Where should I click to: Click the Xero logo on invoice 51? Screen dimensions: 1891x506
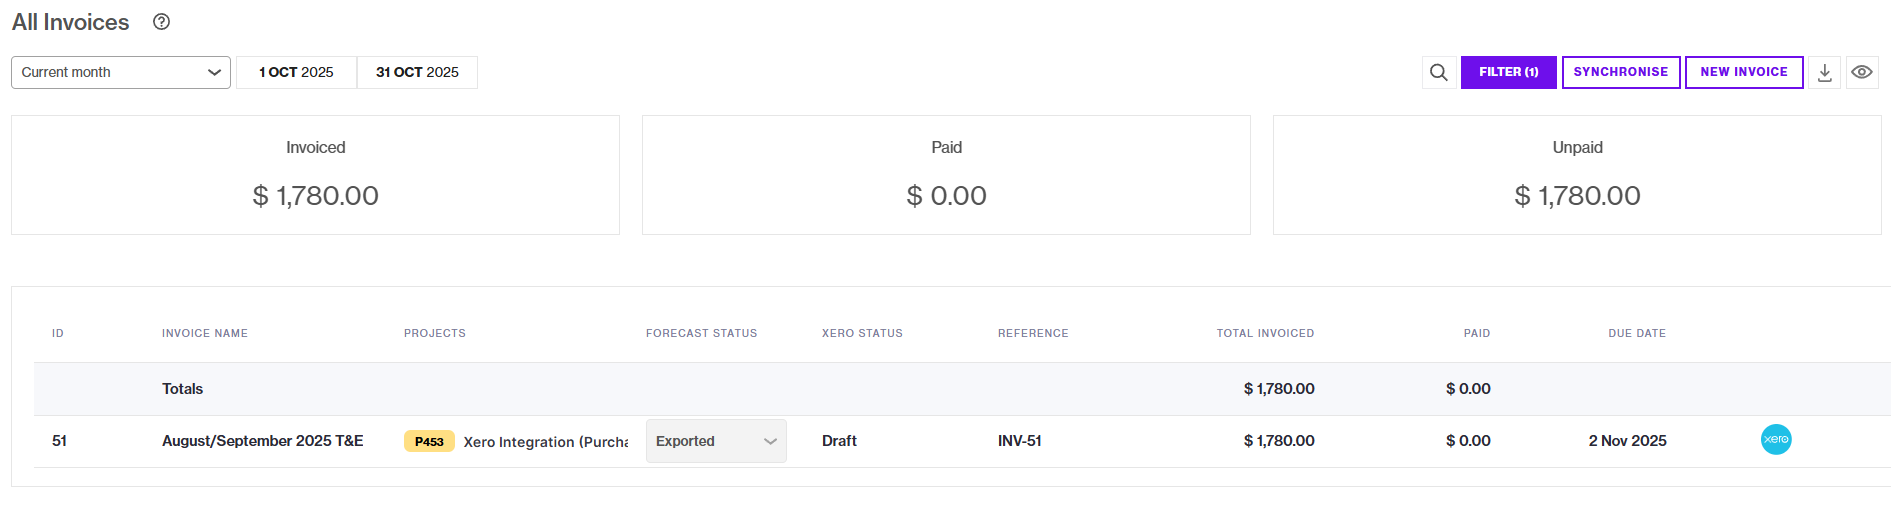1776,440
